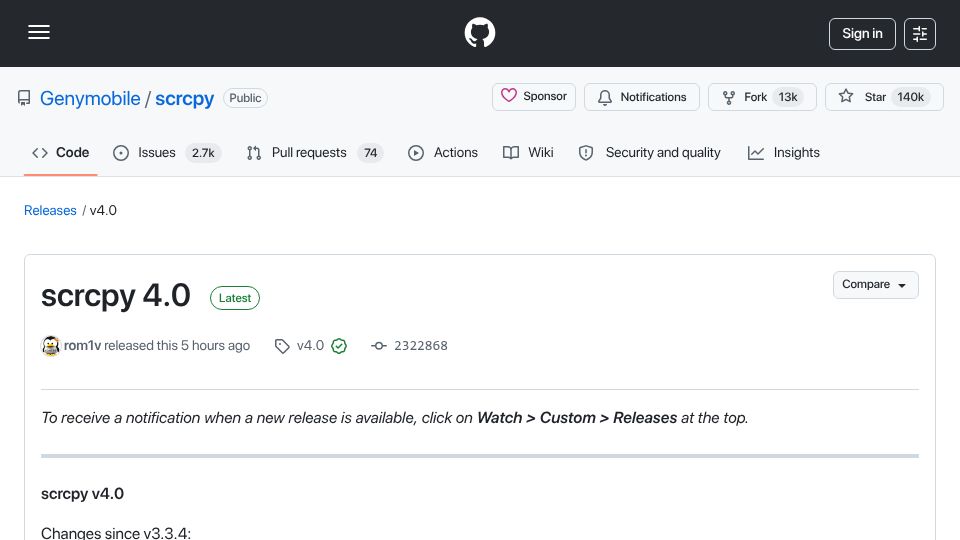Open the Genymobile owner link
This screenshot has width=960, height=540.
(90, 98)
